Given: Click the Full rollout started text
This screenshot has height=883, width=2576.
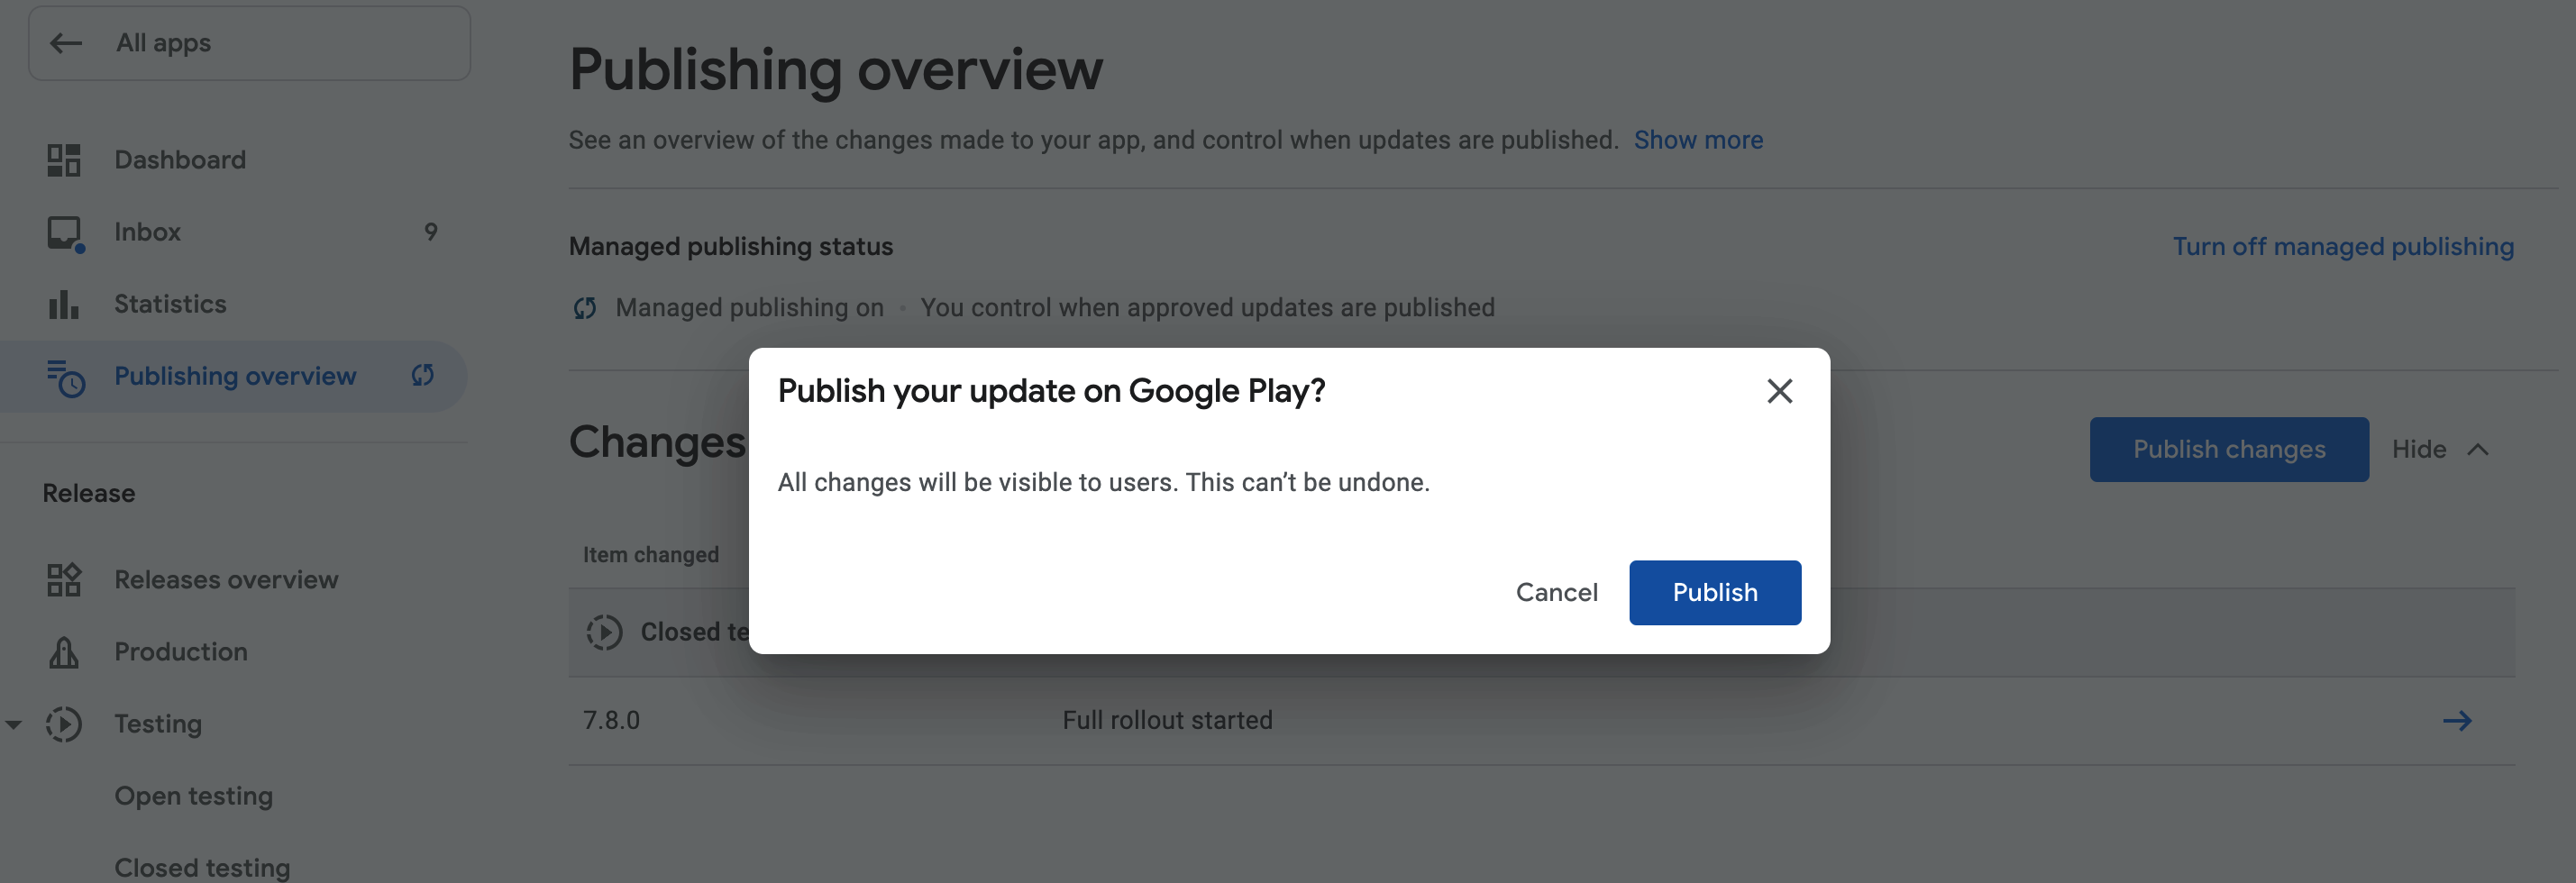Looking at the screenshot, I should tap(1167, 720).
